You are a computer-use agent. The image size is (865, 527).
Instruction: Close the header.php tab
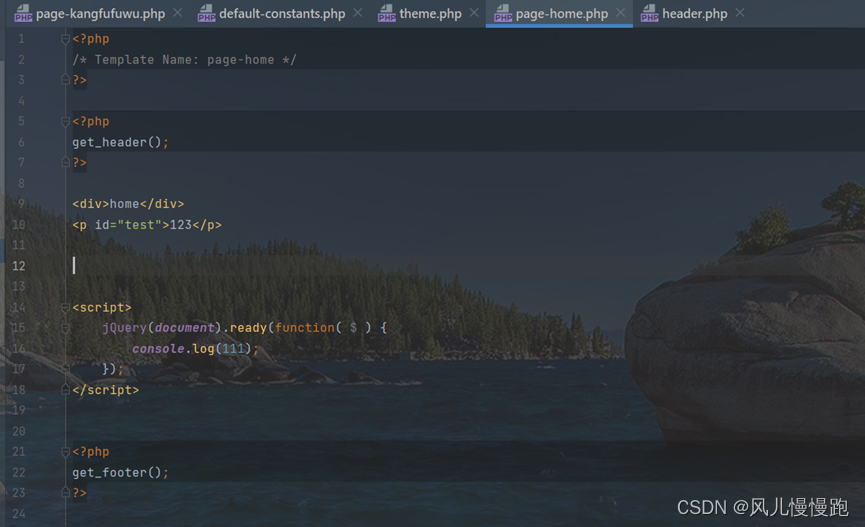(740, 13)
